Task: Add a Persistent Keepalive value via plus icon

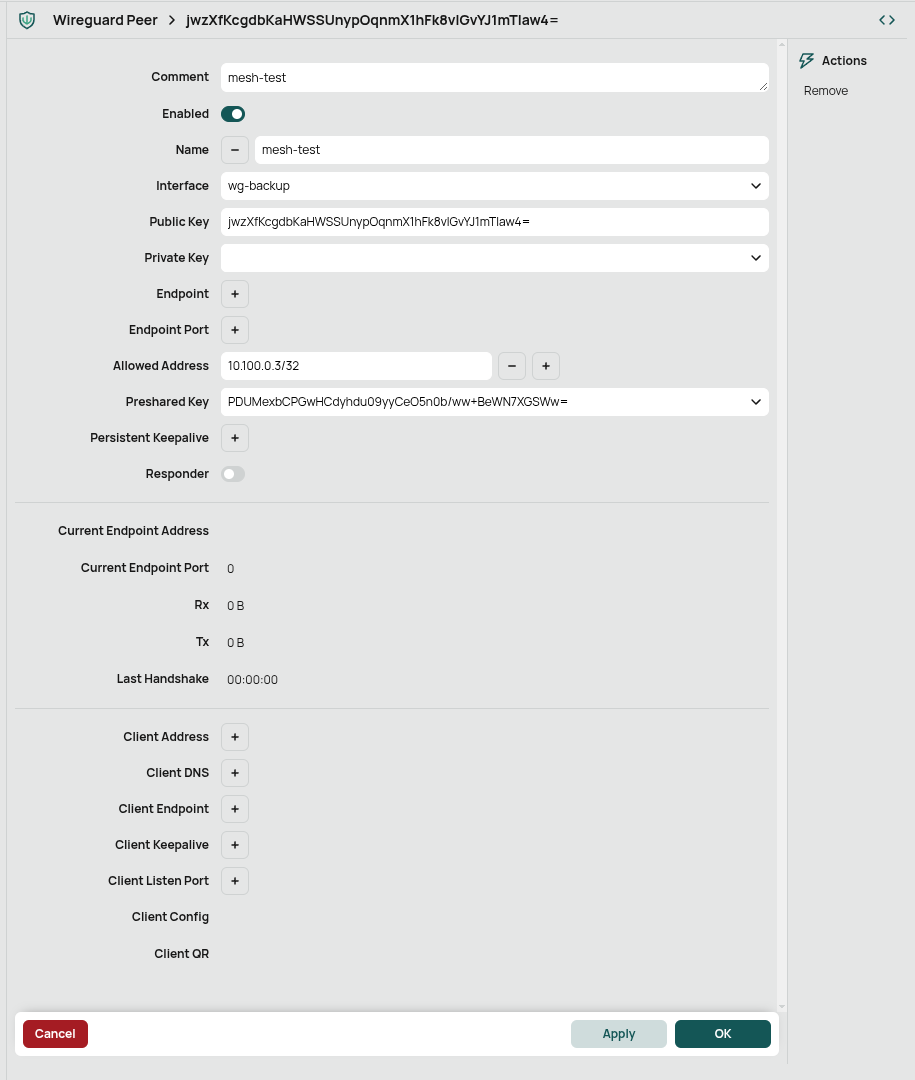Action: point(234,437)
